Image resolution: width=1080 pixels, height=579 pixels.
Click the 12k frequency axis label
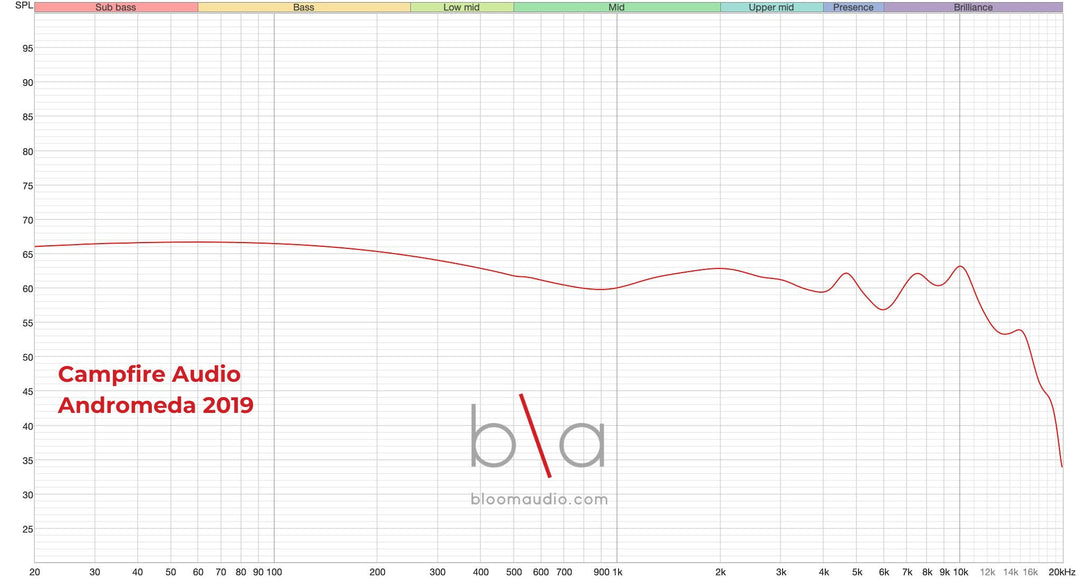988,572
